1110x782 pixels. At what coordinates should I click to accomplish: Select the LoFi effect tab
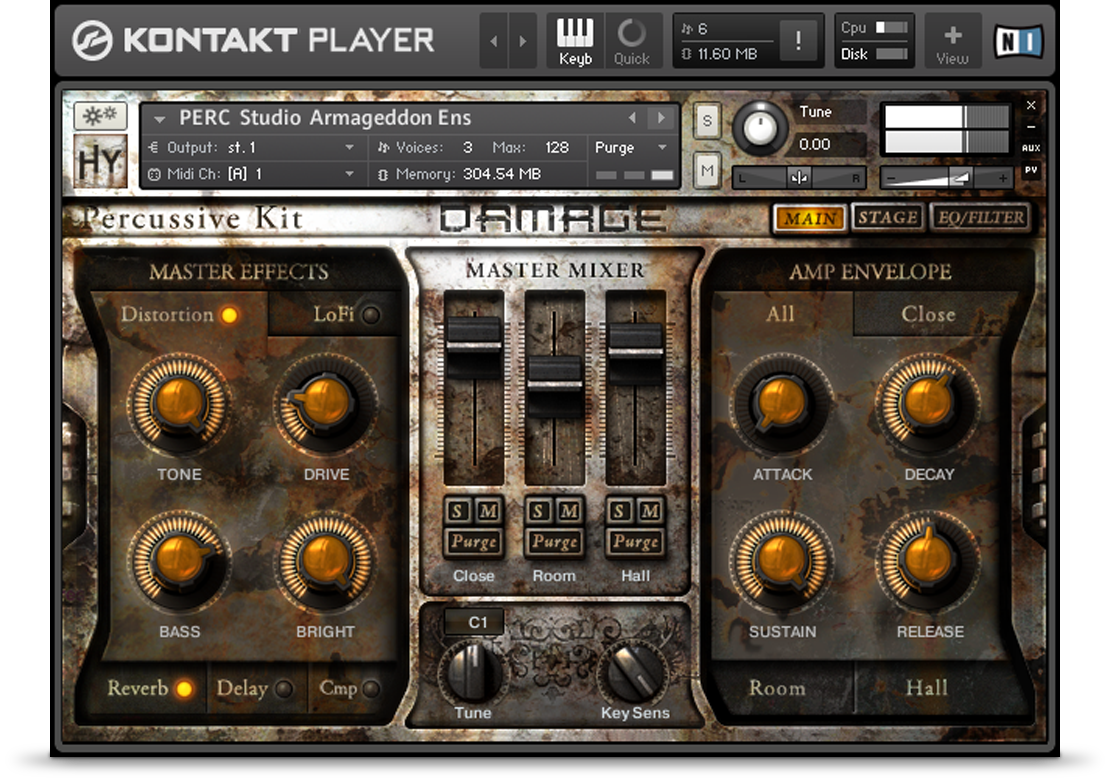(x=333, y=314)
